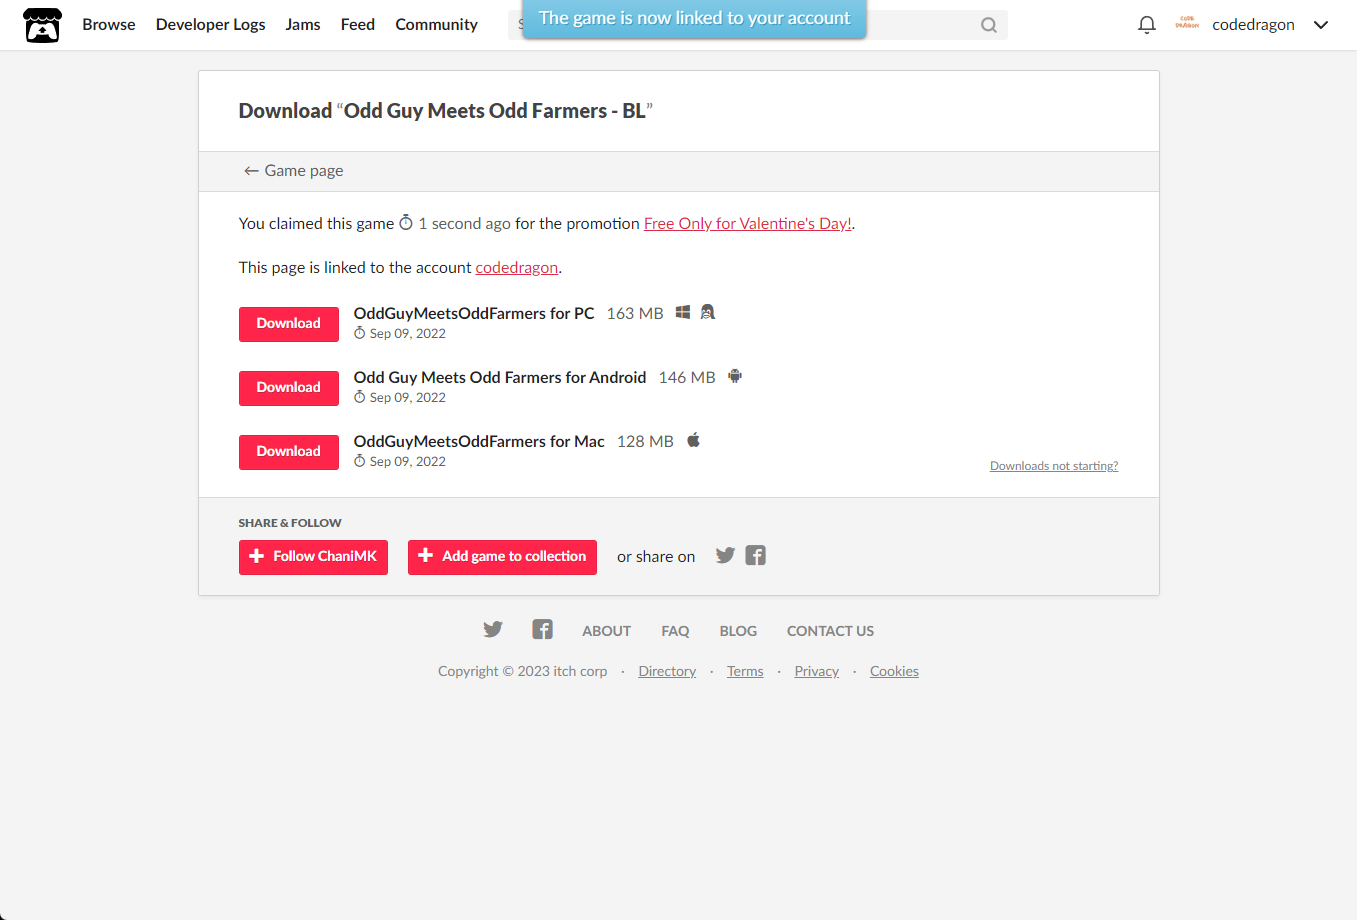Viewport: 1357px width, 920px height.
Task: Open the footer Facebook icon
Action: click(543, 629)
